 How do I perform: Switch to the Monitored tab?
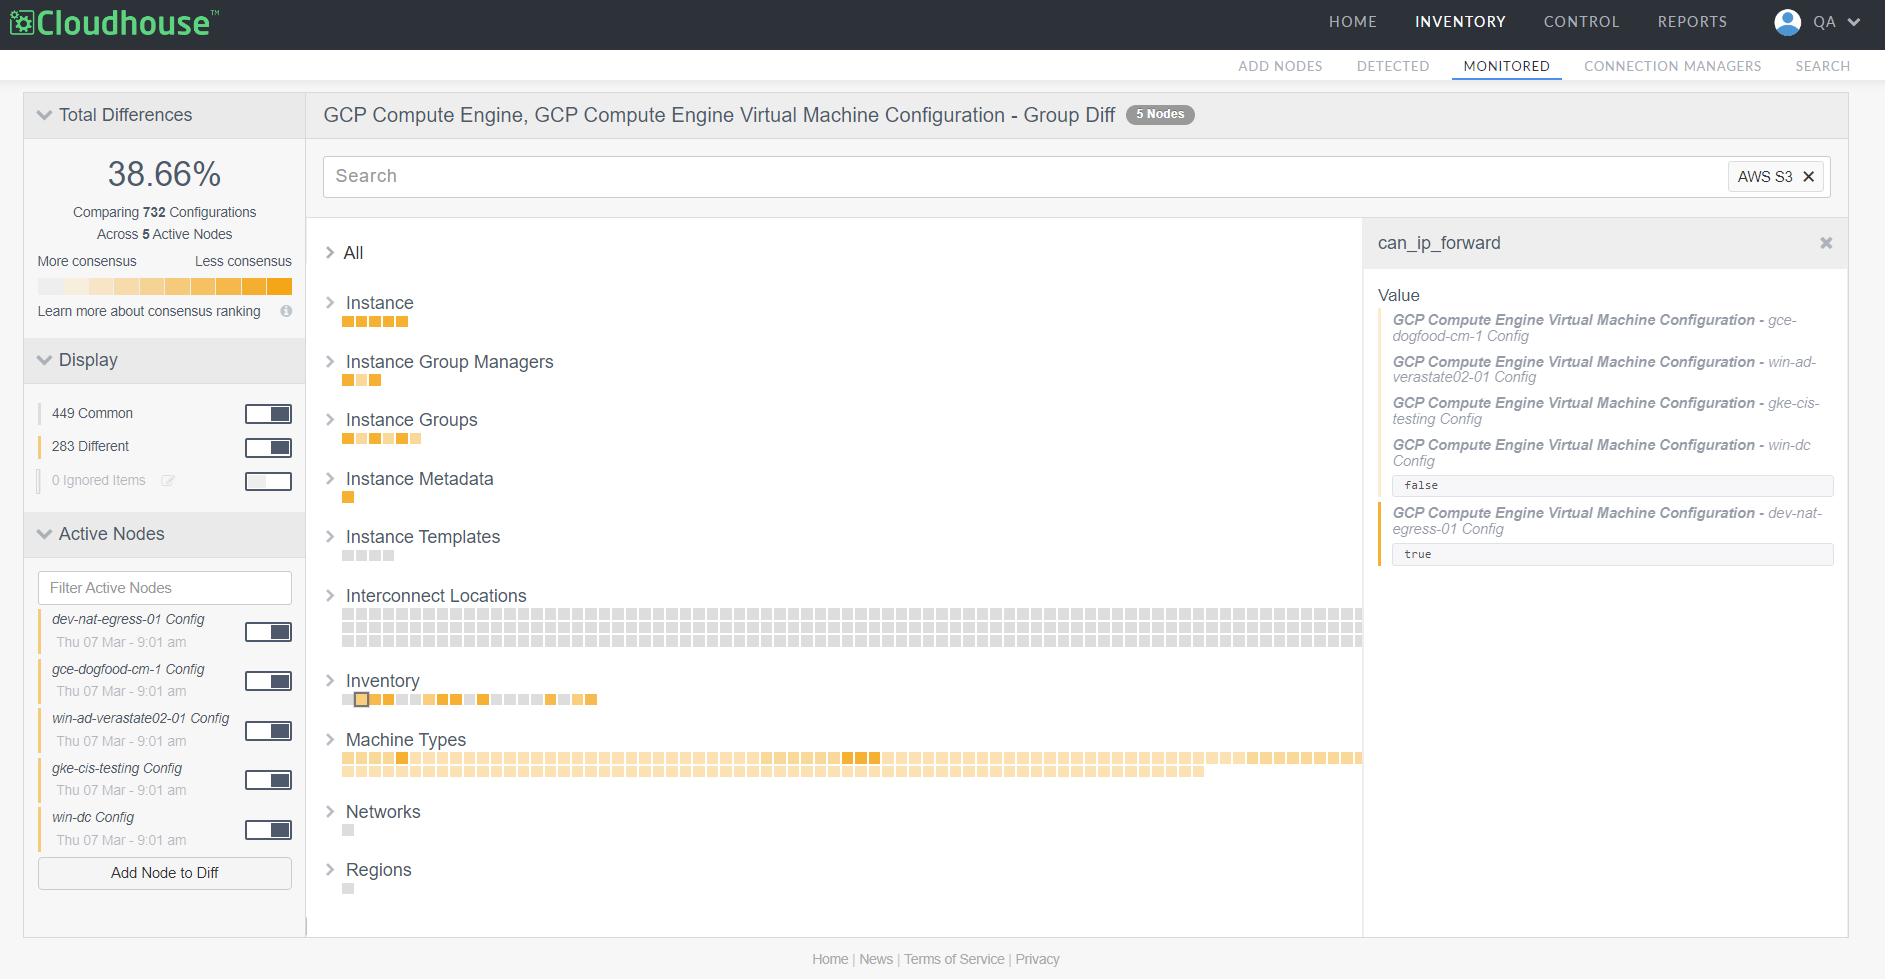click(x=1506, y=66)
